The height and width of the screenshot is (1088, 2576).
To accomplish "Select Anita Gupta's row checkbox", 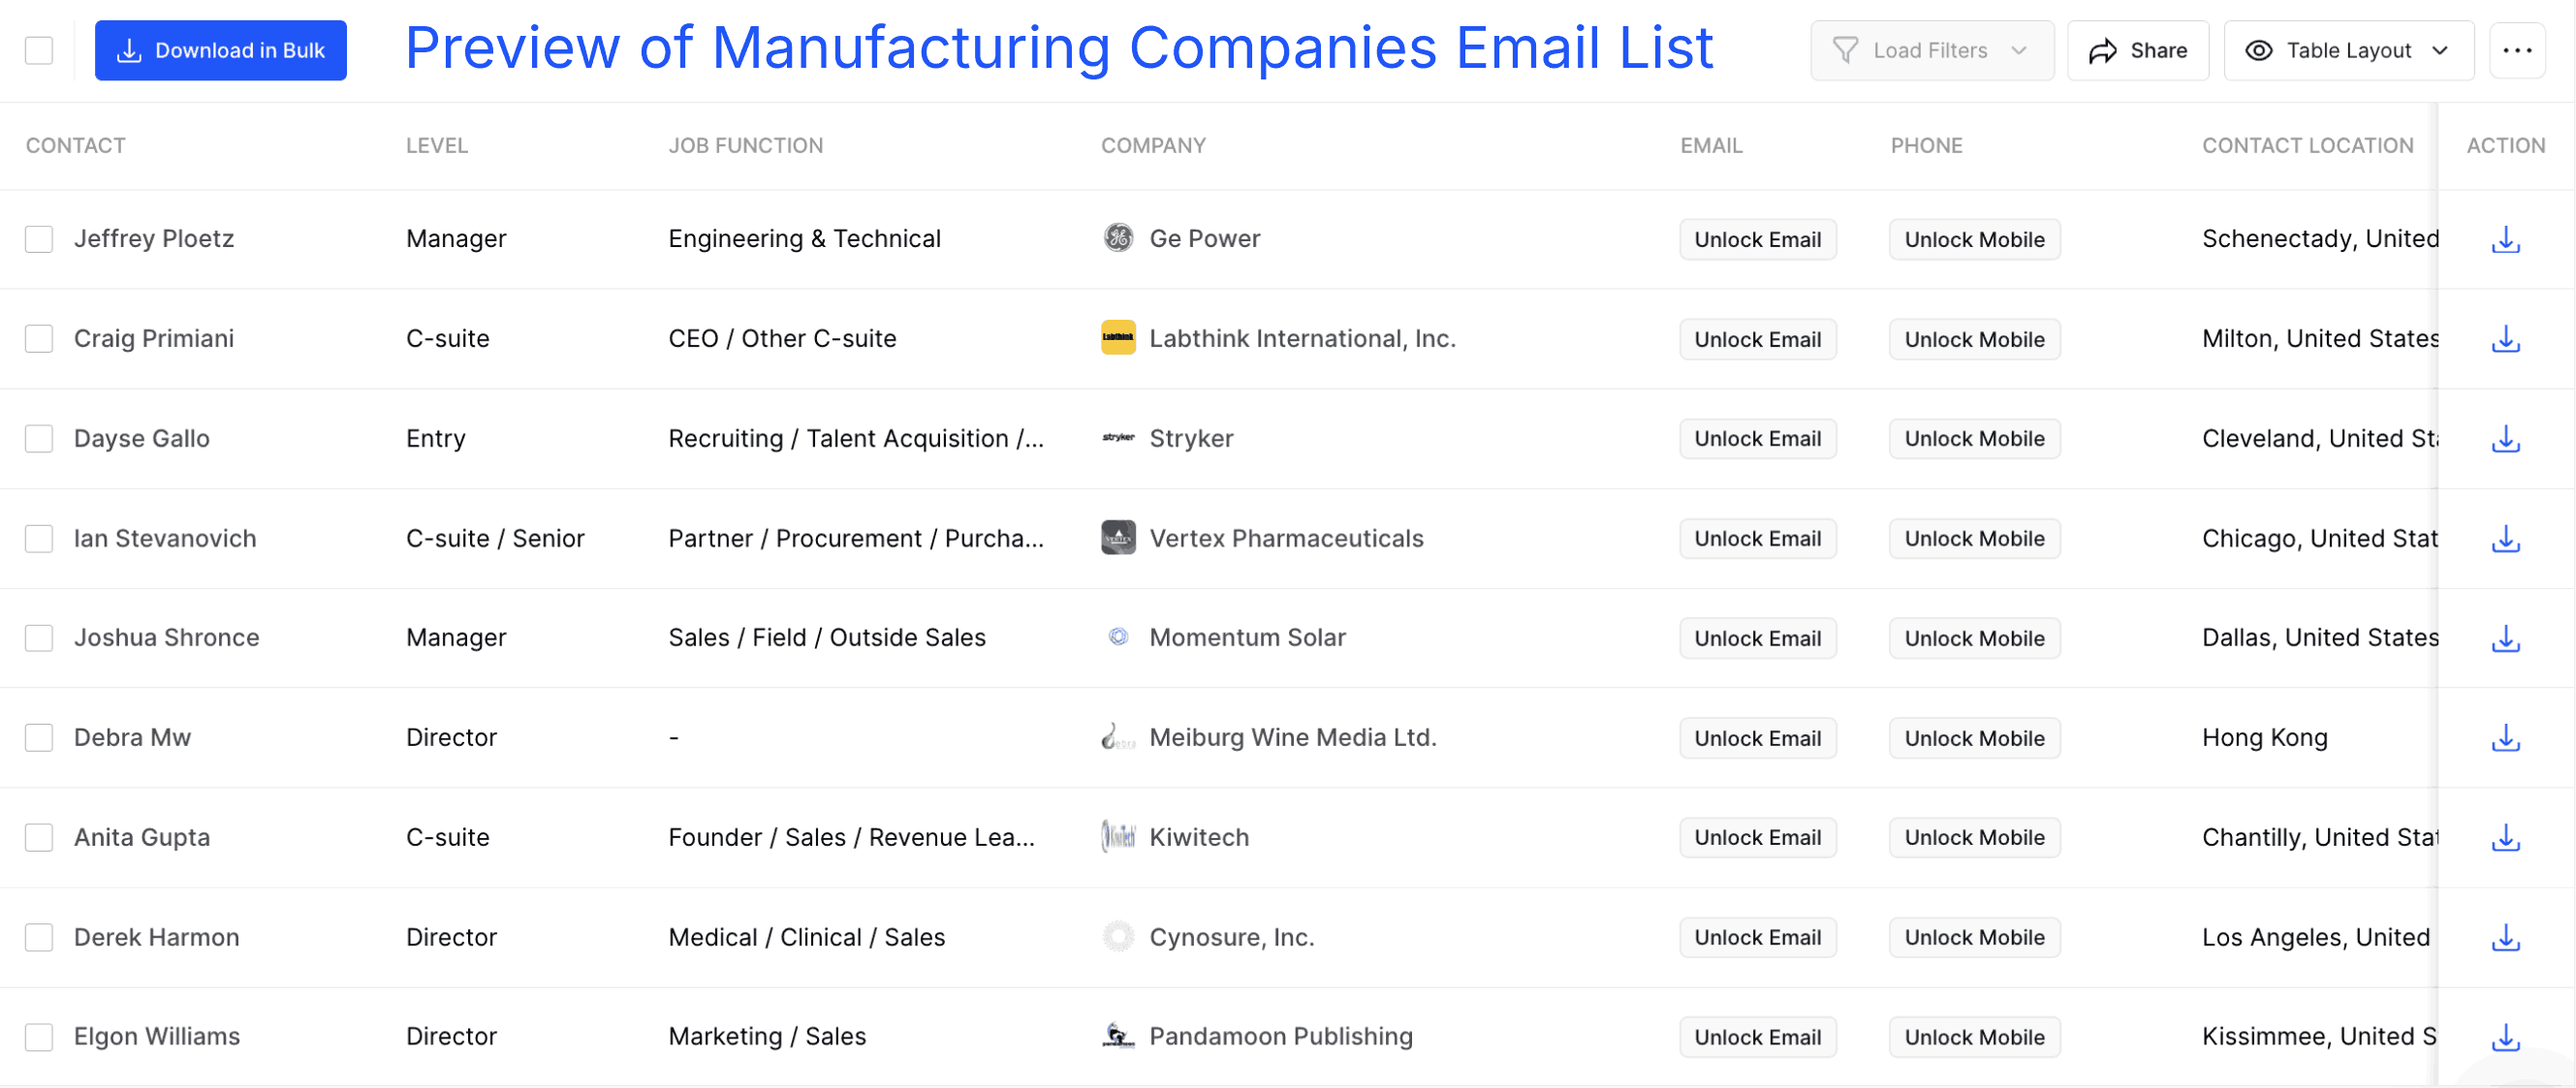I will click(x=38, y=837).
